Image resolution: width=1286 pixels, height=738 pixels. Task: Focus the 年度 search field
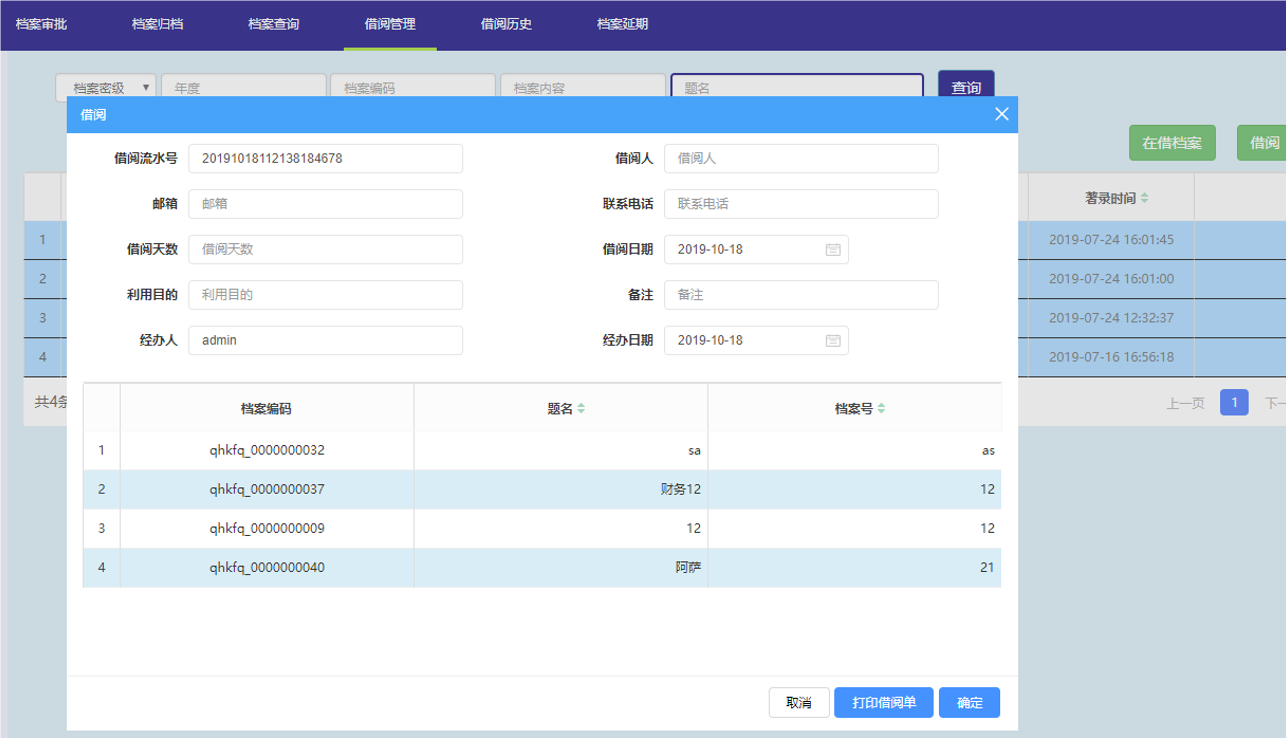(x=244, y=88)
